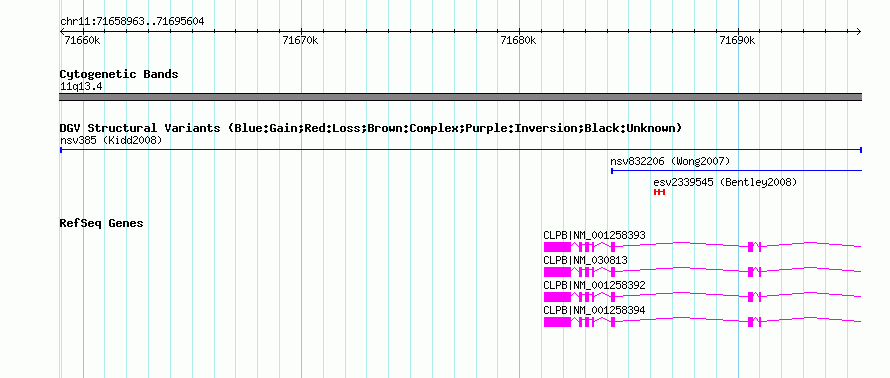Image resolution: width=890 pixels, height=378 pixels.
Task: Click the ruler's right arrow end
Action: 859,31
